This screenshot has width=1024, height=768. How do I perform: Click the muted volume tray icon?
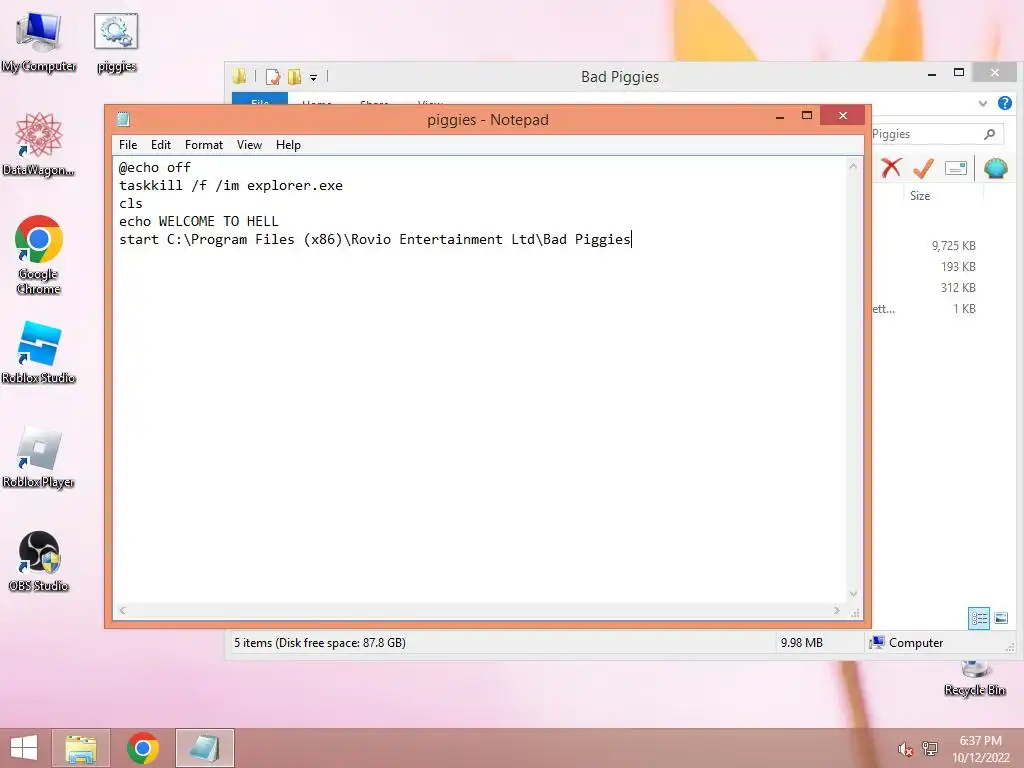905,749
